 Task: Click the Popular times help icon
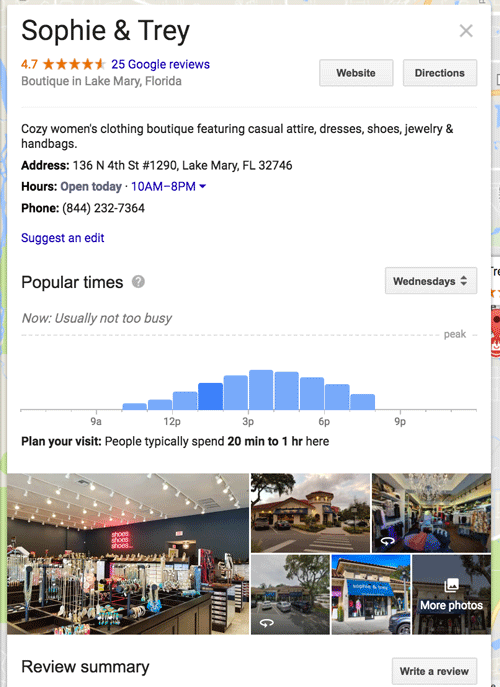click(x=138, y=282)
